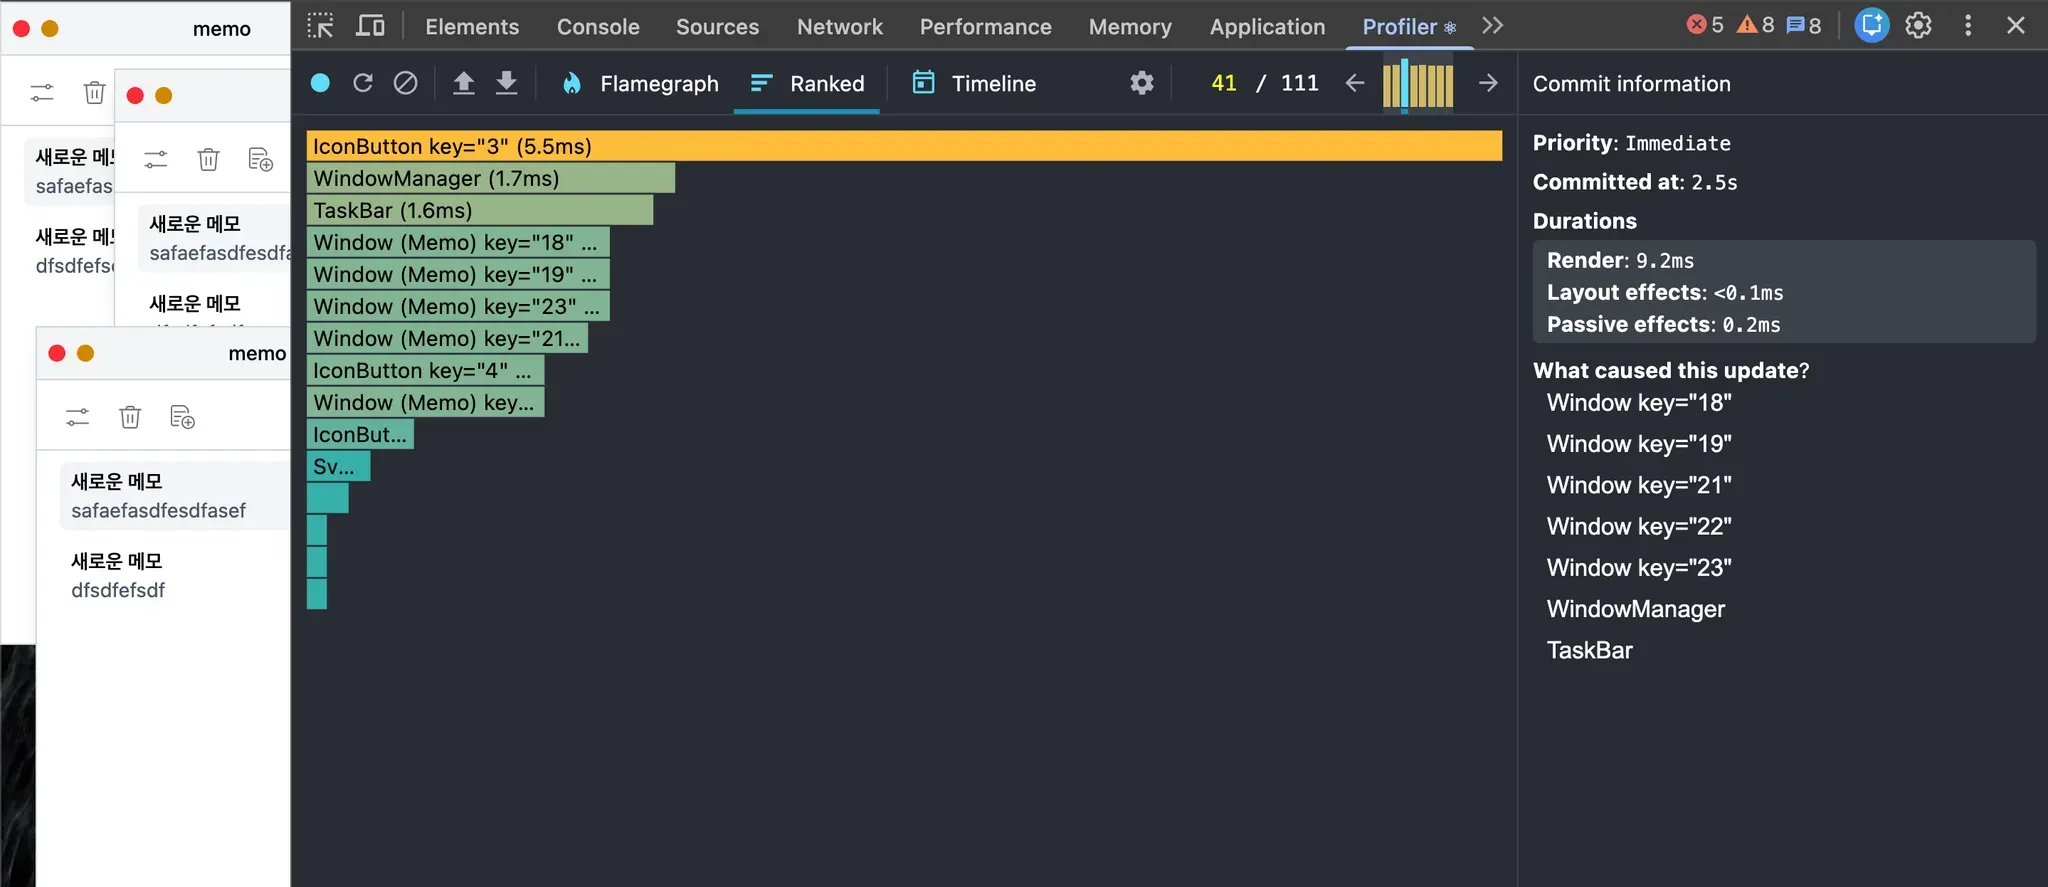Screen dimensions: 2048x887
Task: Open memo dfsdfefsdf in front window
Action: [x=174, y=576]
